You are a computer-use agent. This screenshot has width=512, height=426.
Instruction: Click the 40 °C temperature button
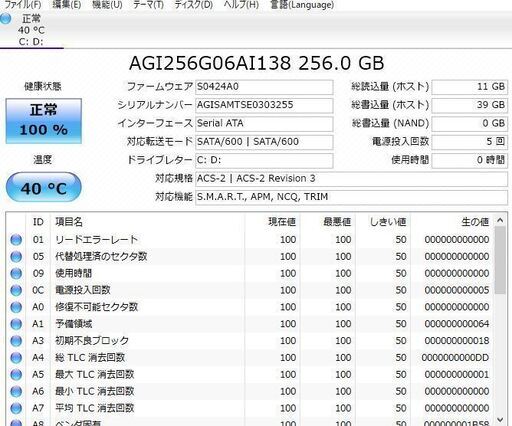click(x=44, y=187)
